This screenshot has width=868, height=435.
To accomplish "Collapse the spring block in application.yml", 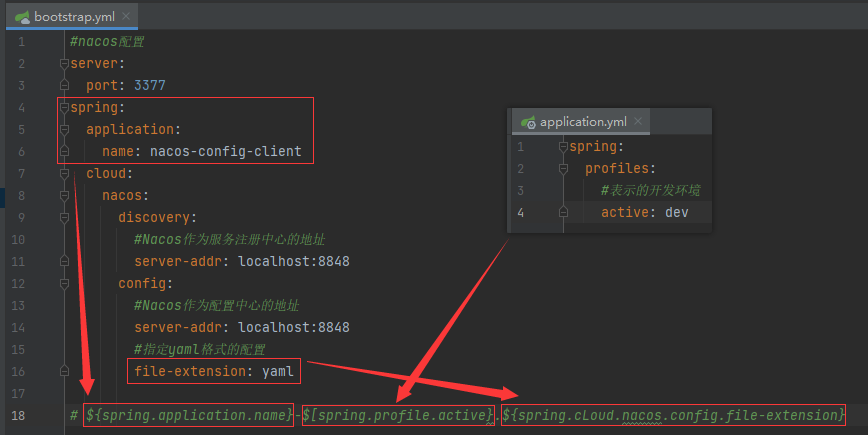I will (564, 147).
